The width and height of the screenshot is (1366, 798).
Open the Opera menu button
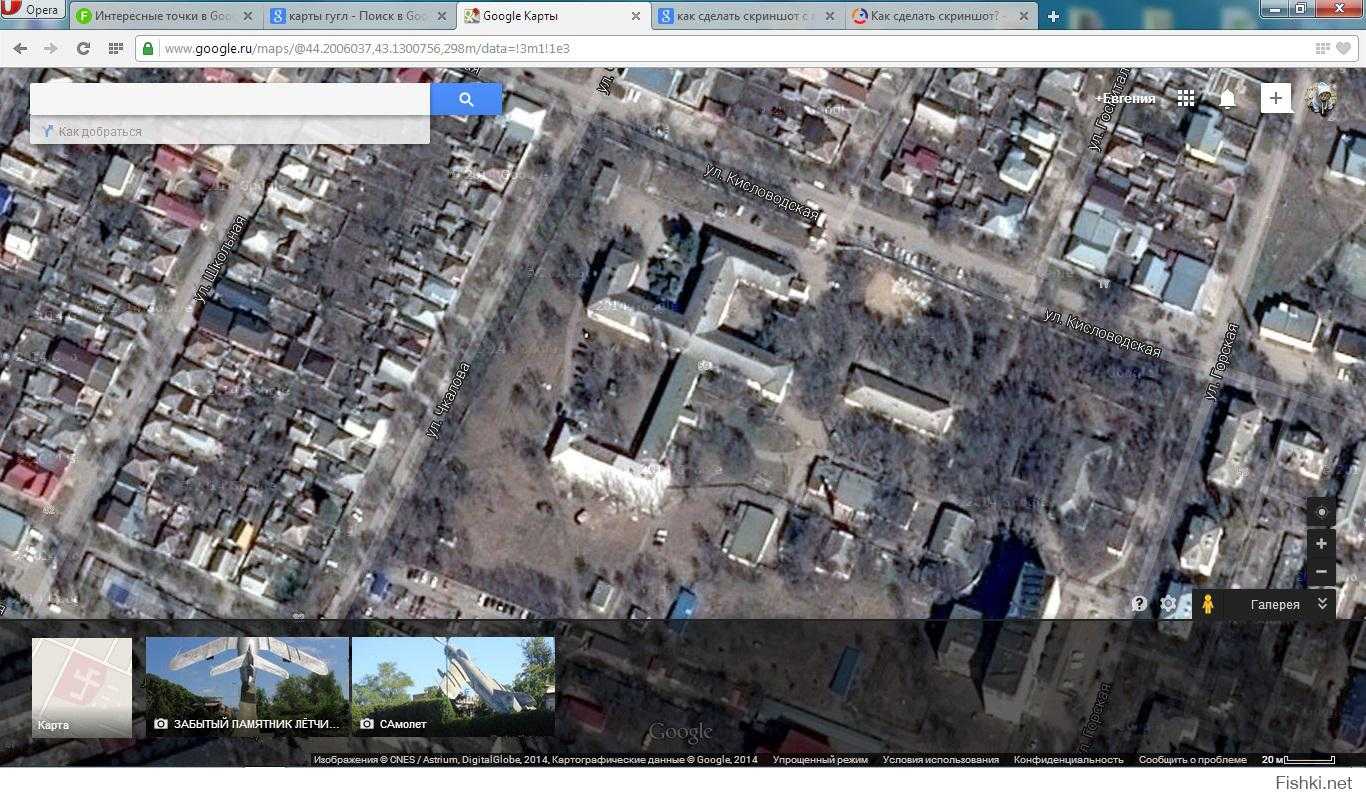pyautogui.click(x=34, y=10)
